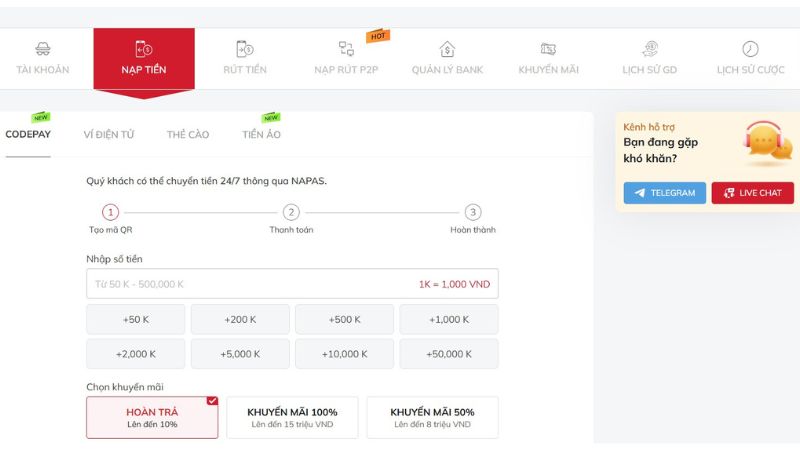Click the Tài Khoản account icon

pos(43,49)
